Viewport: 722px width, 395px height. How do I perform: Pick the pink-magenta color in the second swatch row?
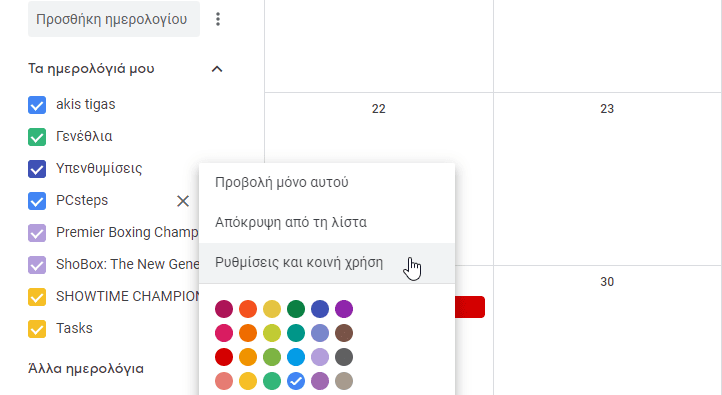coord(224,333)
